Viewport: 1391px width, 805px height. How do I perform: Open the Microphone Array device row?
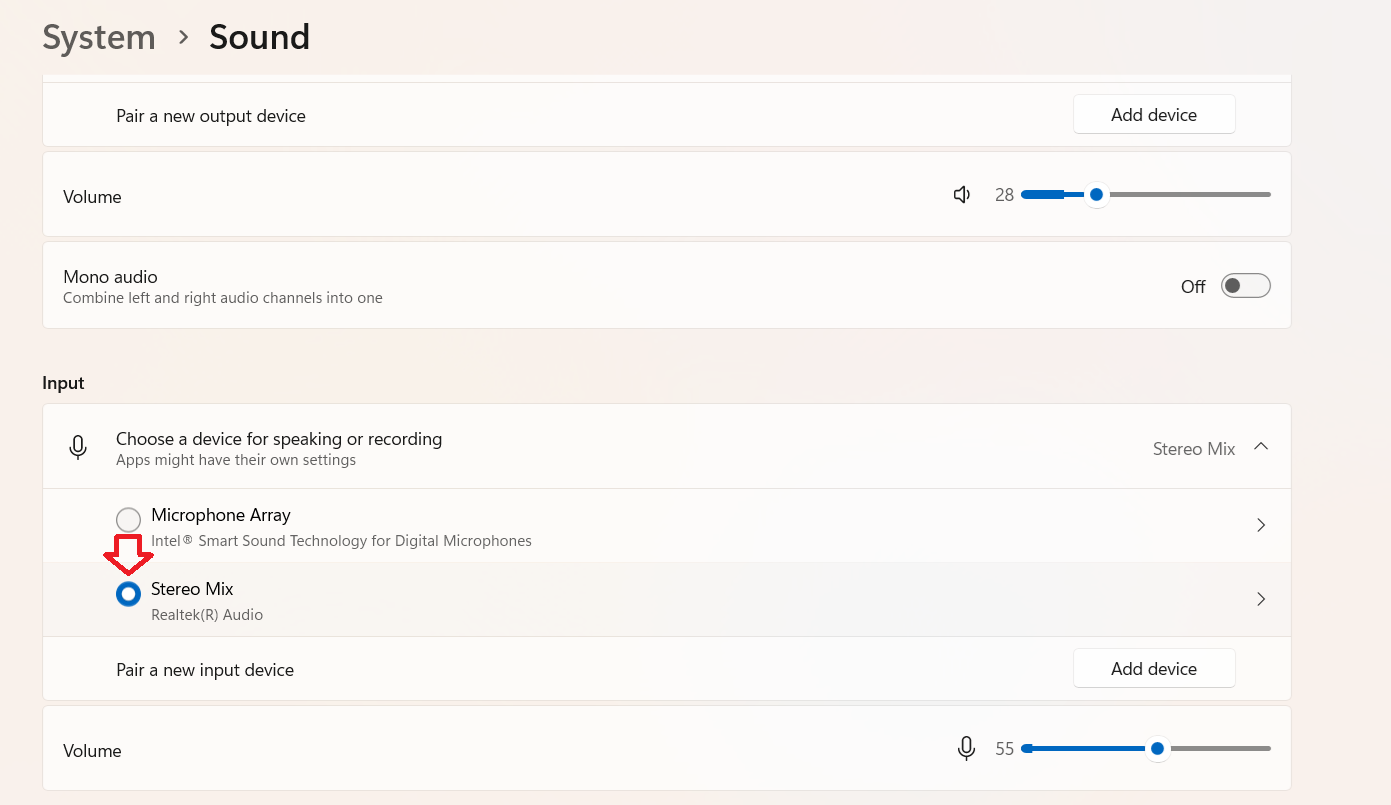[667, 526]
